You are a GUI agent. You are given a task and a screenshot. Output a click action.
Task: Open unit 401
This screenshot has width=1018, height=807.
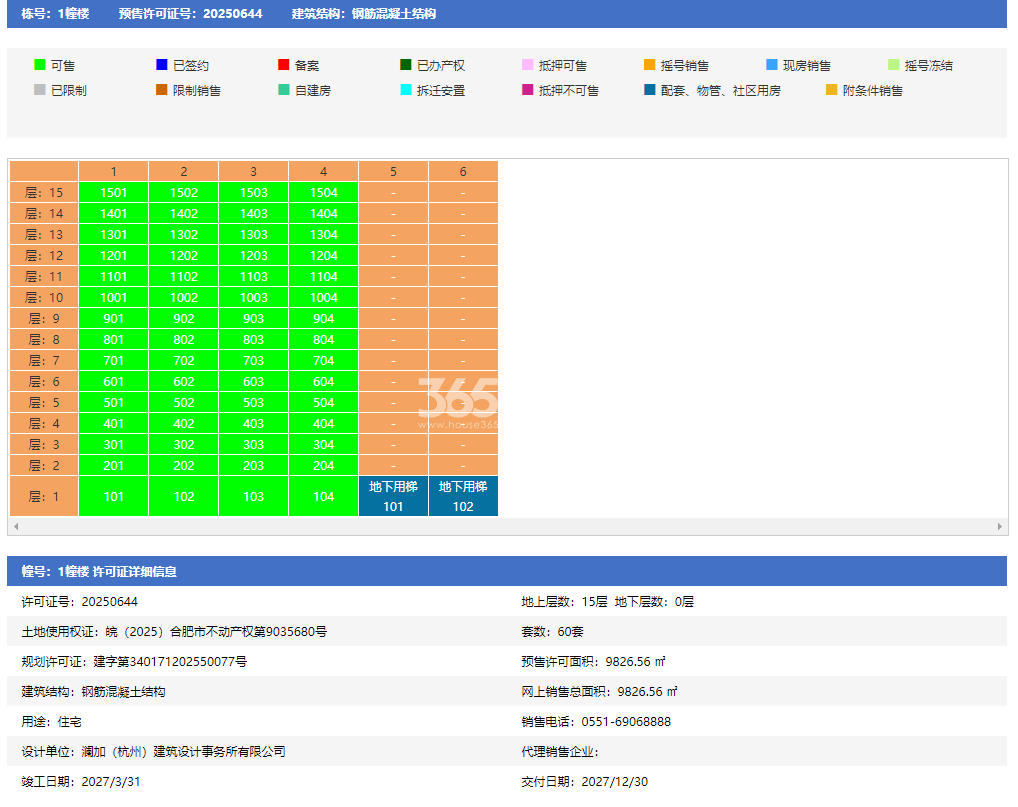pyautogui.click(x=114, y=423)
